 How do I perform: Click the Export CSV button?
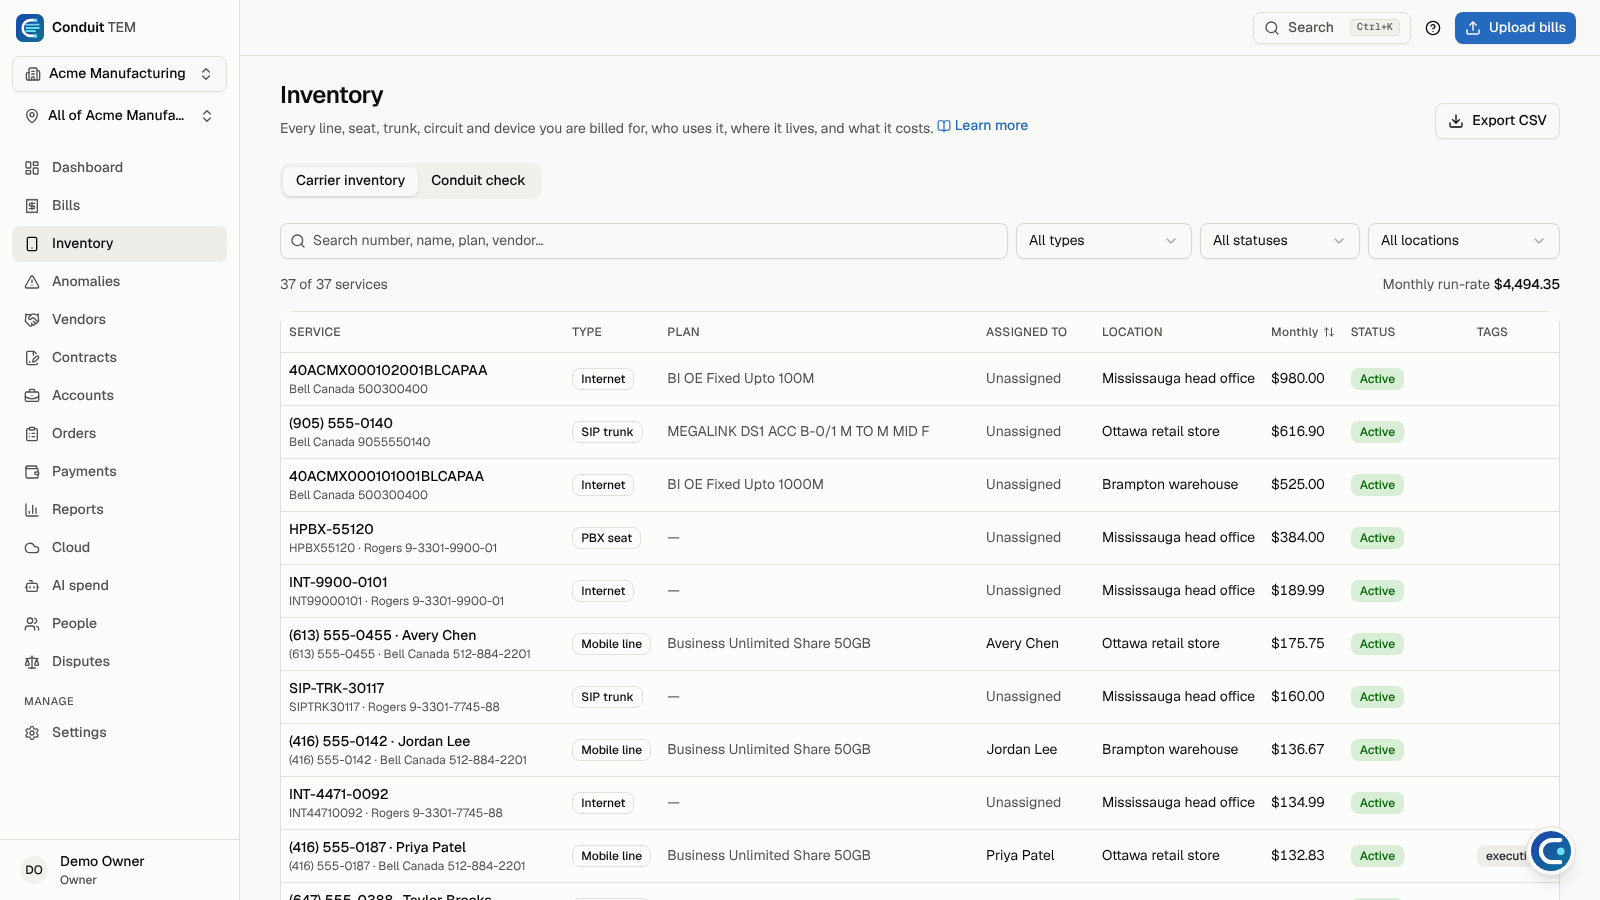(x=1497, y=121)
